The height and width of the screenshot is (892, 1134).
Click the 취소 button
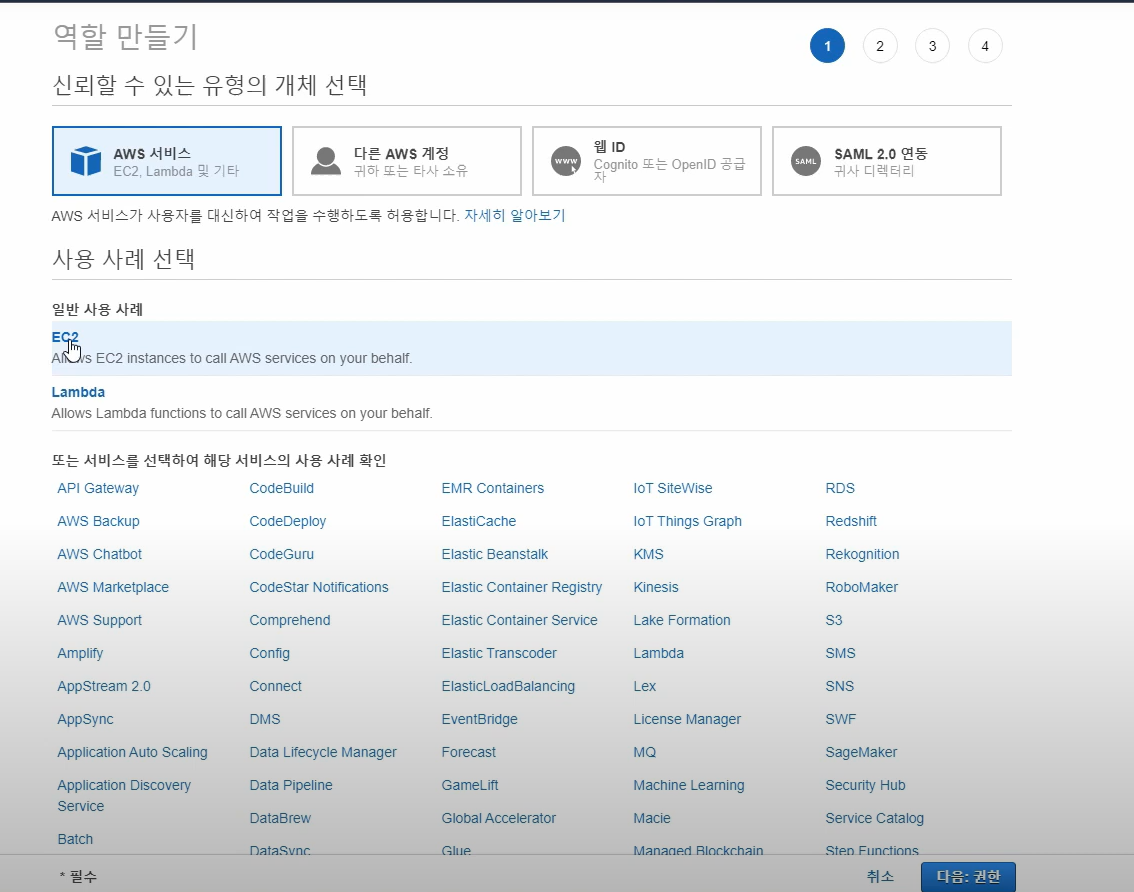pyautogui.click(x=880, y=877)
